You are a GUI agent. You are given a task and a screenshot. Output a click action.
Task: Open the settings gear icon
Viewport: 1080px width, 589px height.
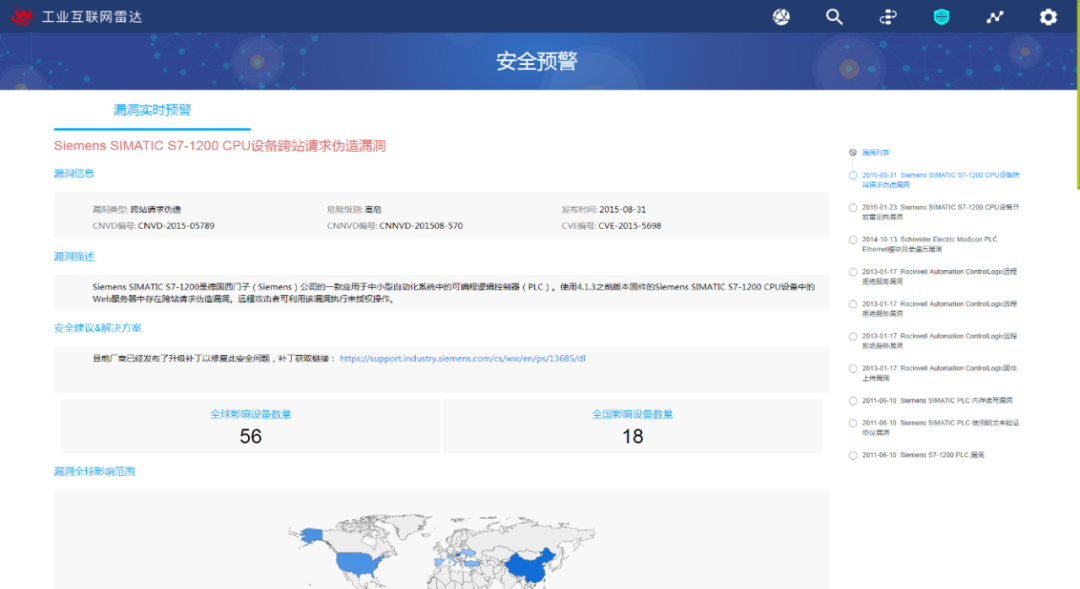1048,17
